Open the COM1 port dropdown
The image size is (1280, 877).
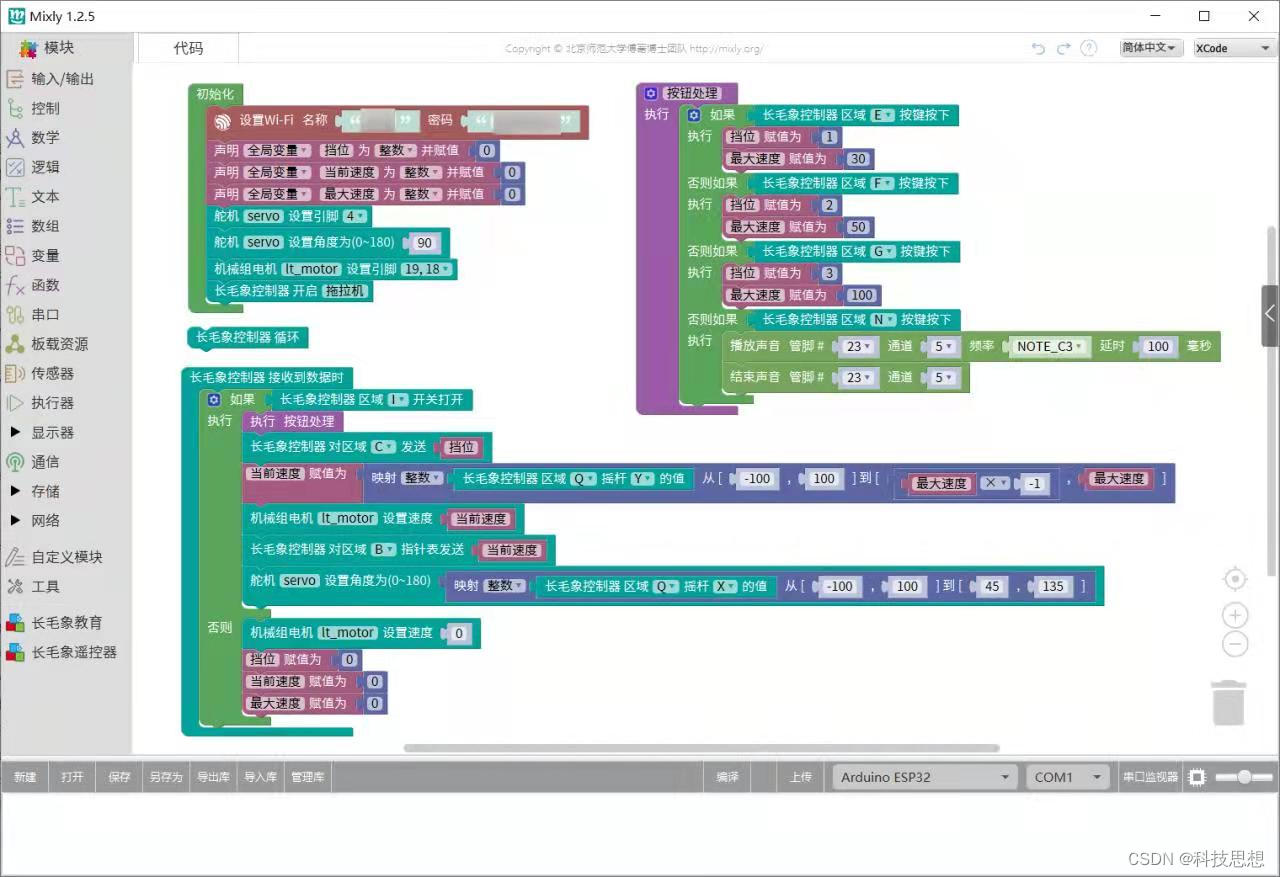coord(1068,777)
